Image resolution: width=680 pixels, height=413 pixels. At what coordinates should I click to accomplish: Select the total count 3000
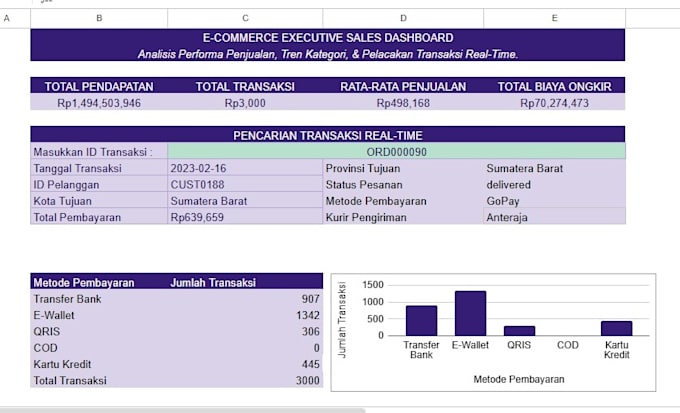(x=307, y=380)
